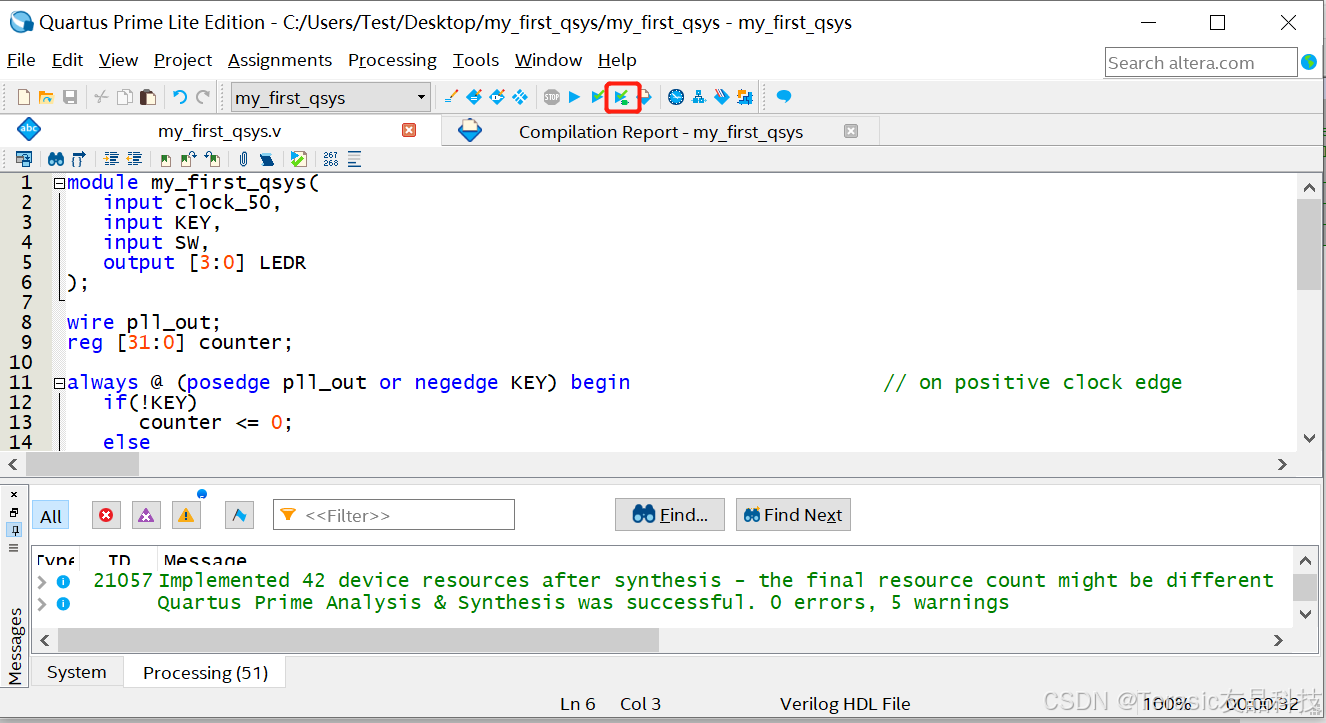
Task: Open the Tools menu
Action: pos(476,60)
